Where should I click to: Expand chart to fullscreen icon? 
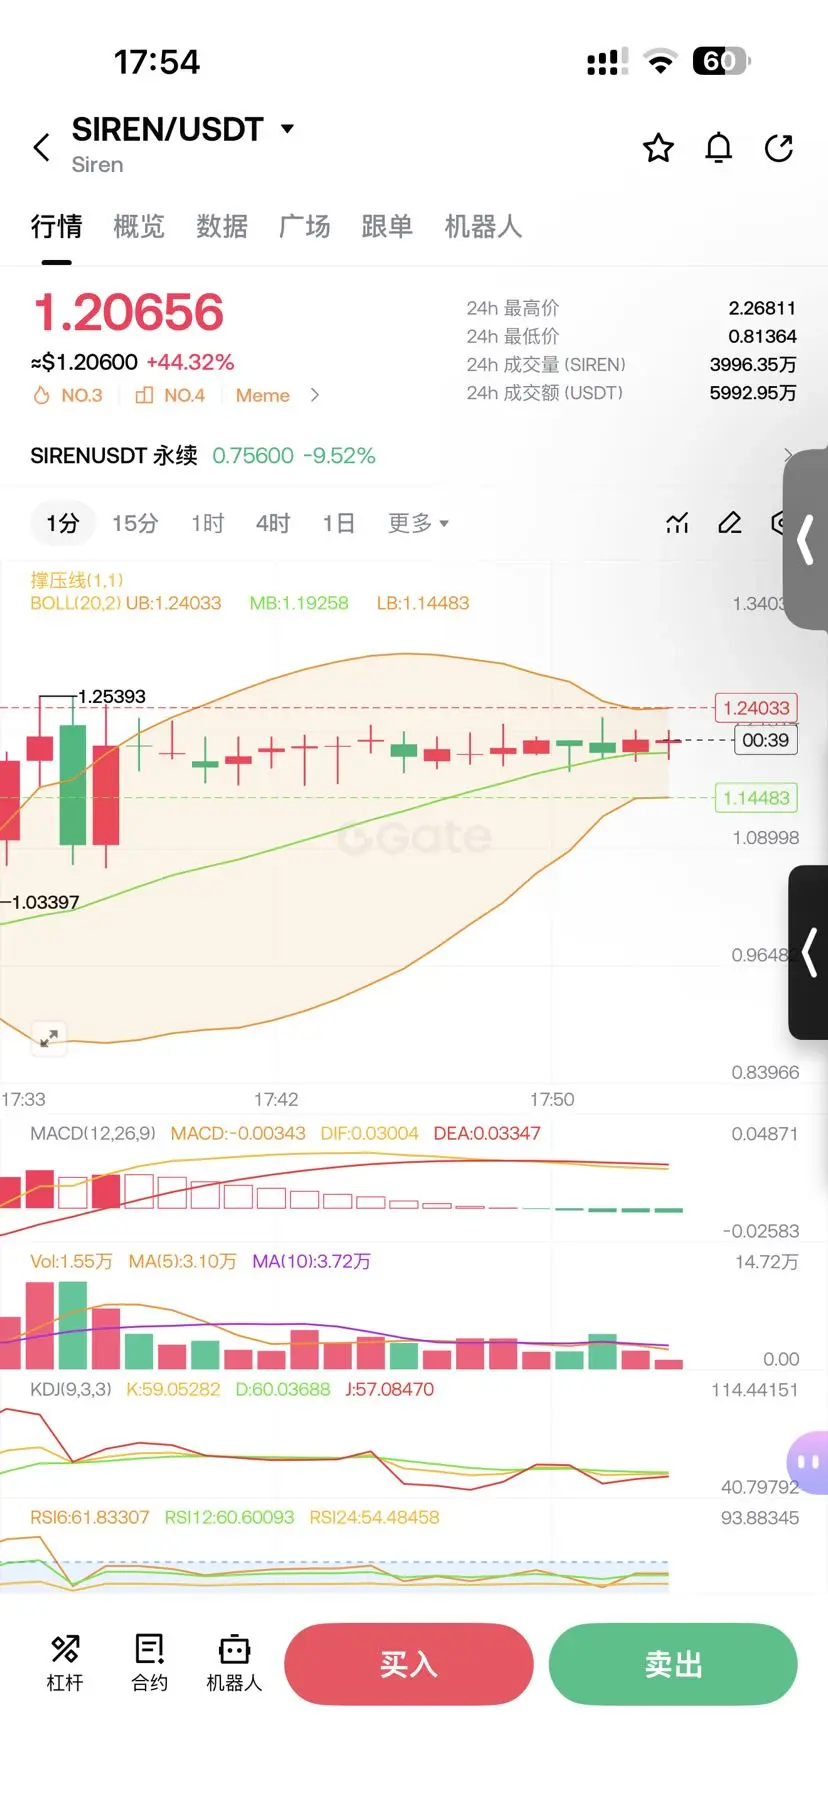click(x=48, y=1037)
